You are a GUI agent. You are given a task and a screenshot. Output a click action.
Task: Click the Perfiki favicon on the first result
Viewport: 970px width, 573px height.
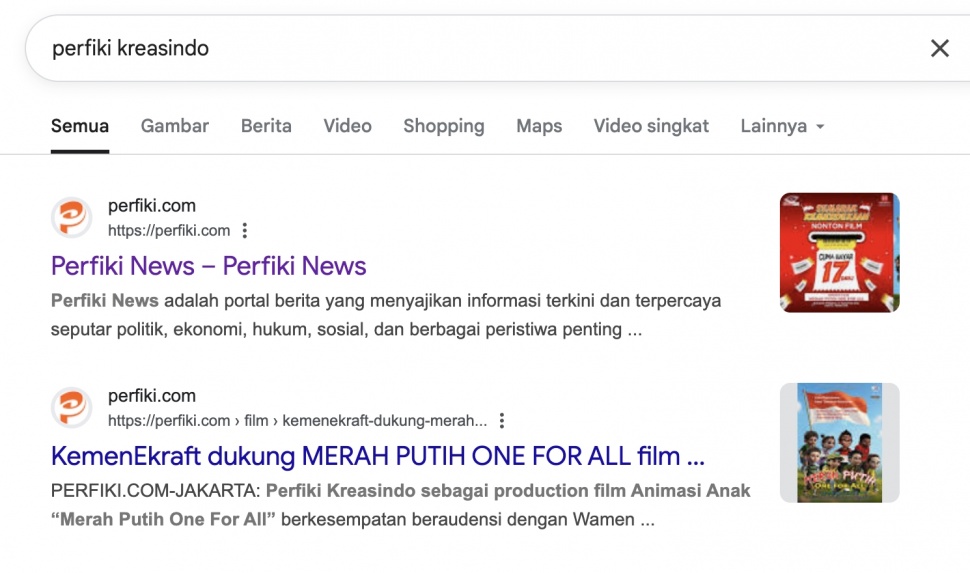point(72,218)
